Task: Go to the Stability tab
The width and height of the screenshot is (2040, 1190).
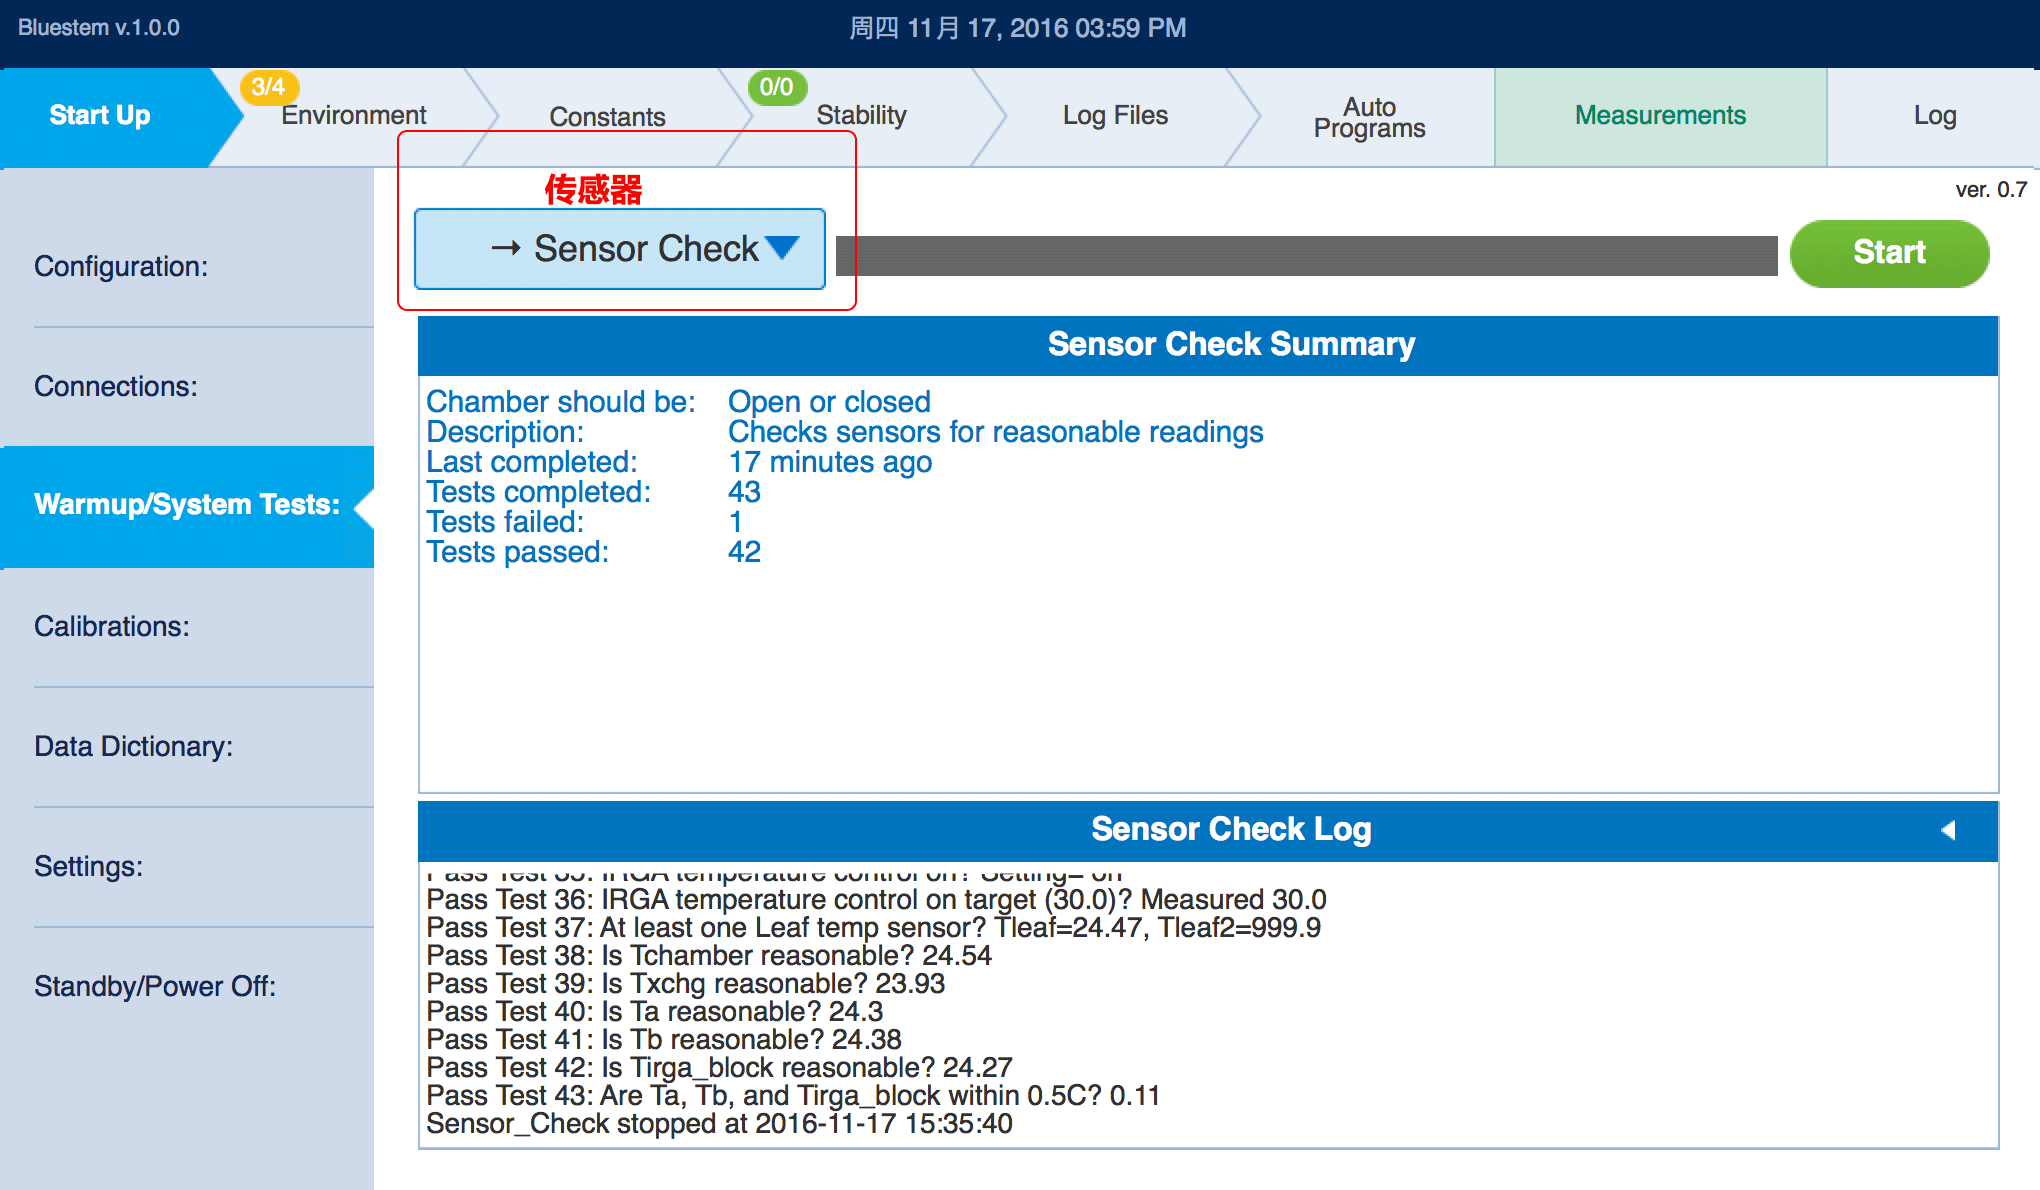Action: pyautogui.click(x=861, y=116)
